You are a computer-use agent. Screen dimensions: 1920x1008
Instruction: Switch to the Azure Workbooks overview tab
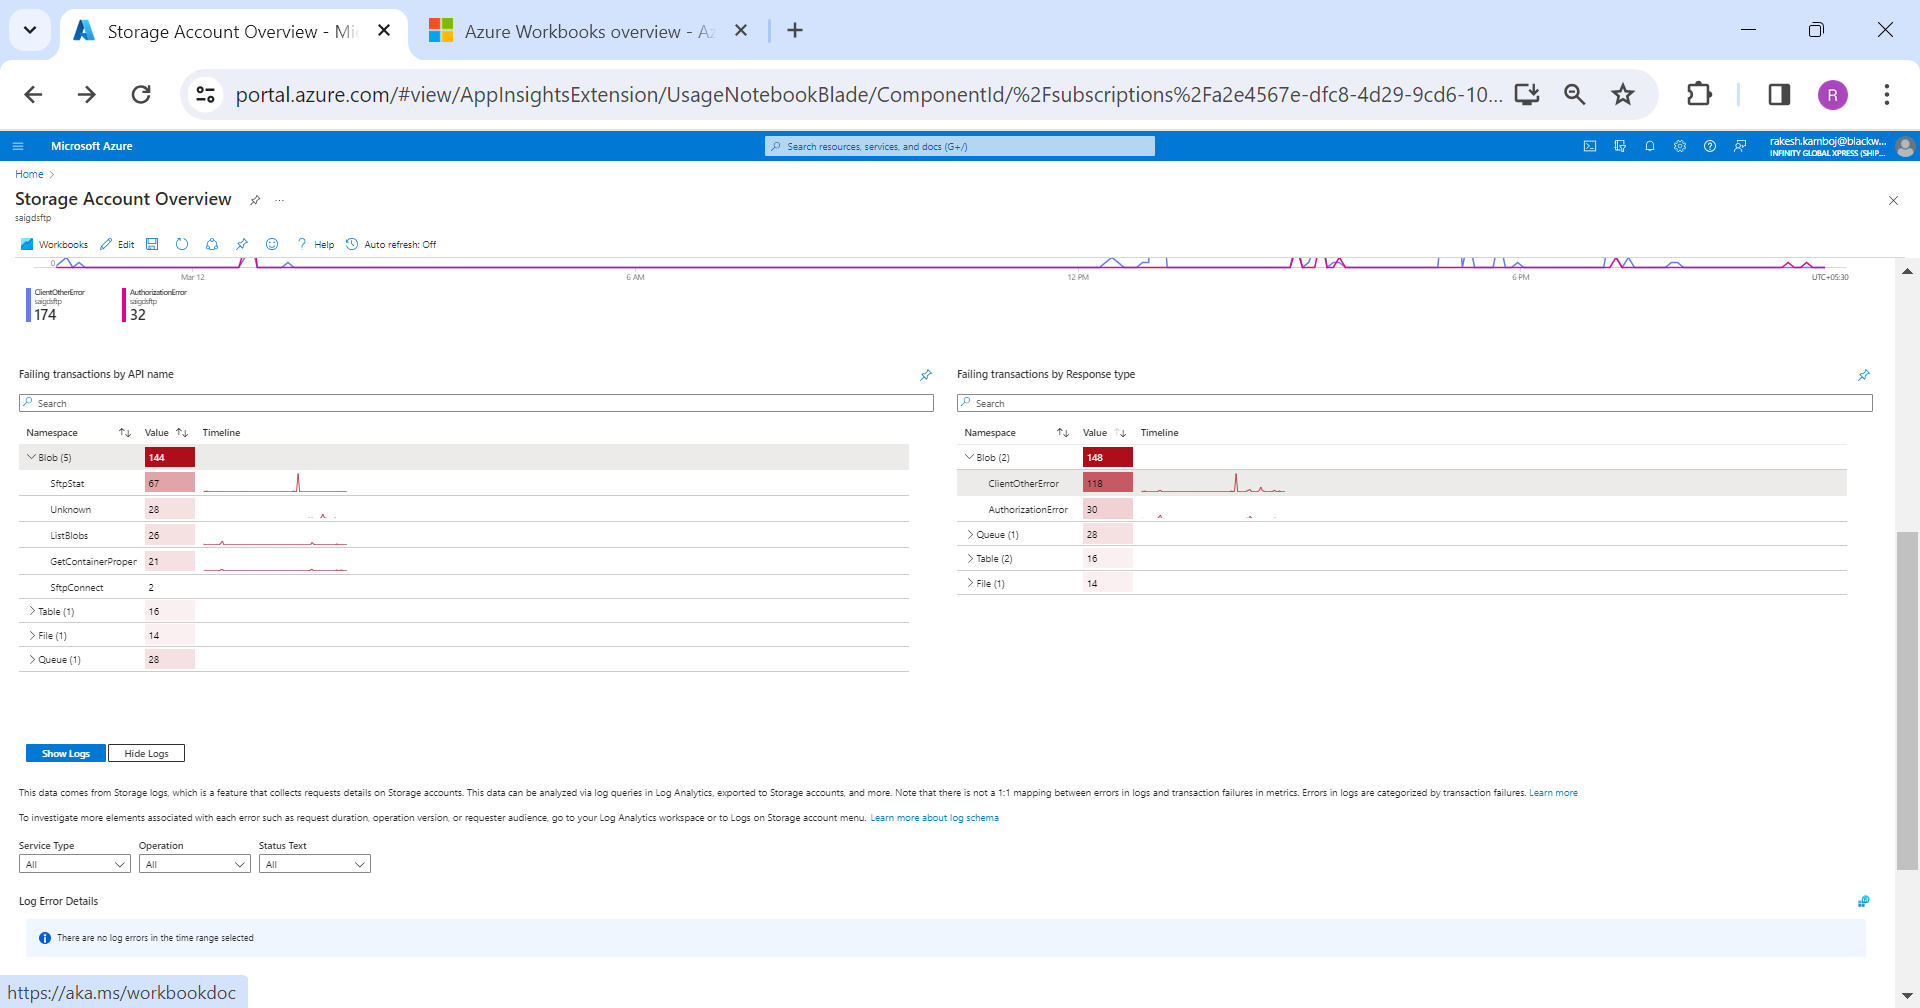[x=590, y=32]
